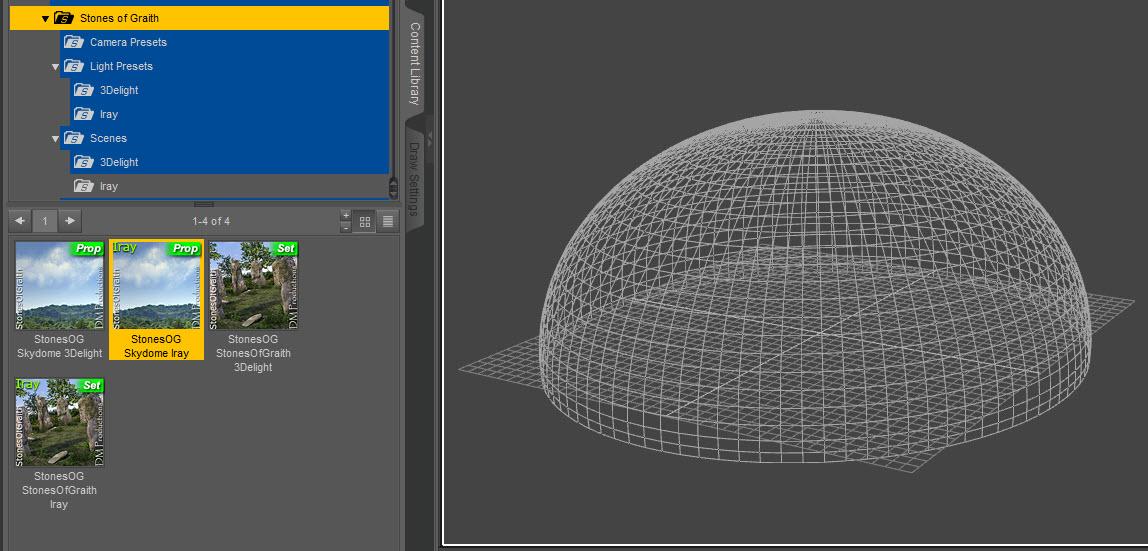Increase thumbnail size with plus button
Screen dimensions: 1148x551
click(x=346, y=216)
